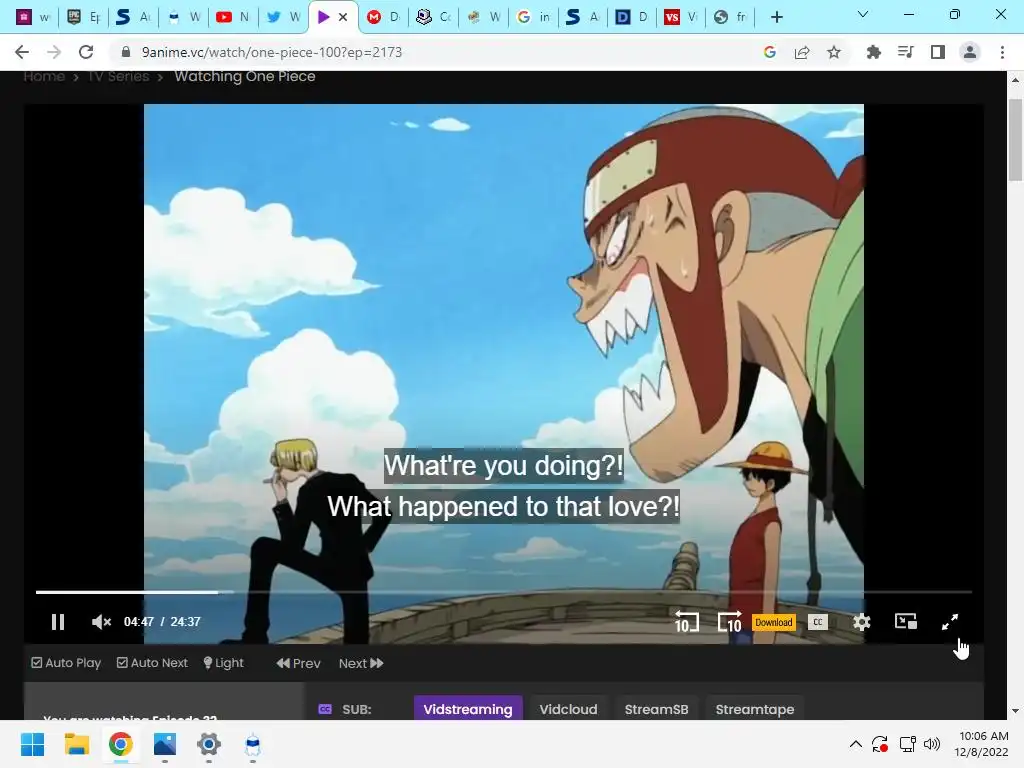Select the Vidstreaming server
The width and height of the screenshot is (1024, 768).
pyautogui.click(x=468, y=709)
